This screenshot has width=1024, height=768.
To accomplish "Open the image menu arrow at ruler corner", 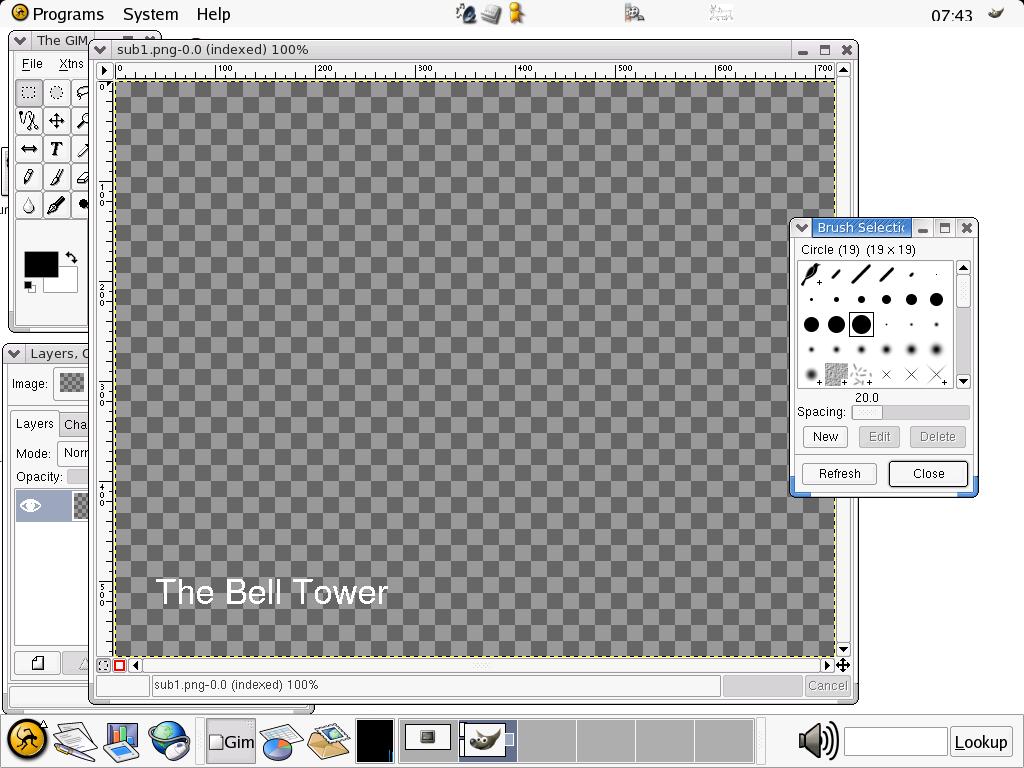I will click(104, 70).
